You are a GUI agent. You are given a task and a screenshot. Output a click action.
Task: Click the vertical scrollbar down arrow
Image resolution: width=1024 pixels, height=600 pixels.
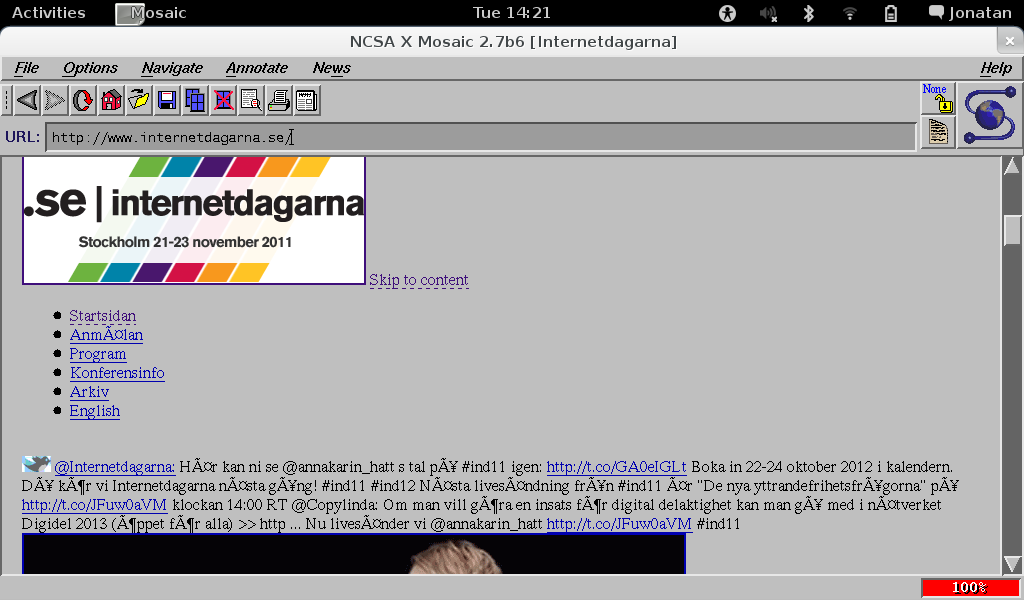pos(1012,564)
